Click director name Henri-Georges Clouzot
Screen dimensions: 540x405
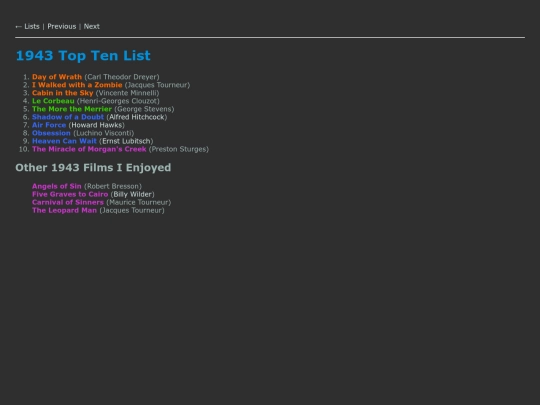(x=118, y=101)
